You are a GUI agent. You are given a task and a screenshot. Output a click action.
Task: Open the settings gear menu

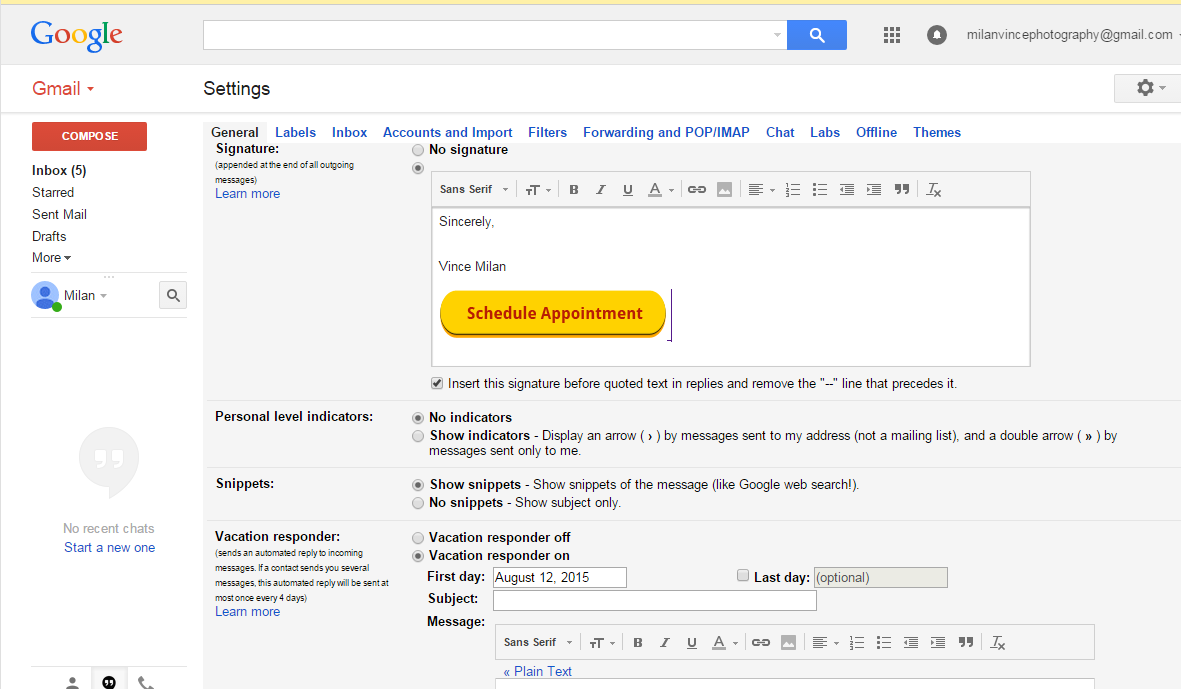pos(1150,88)
